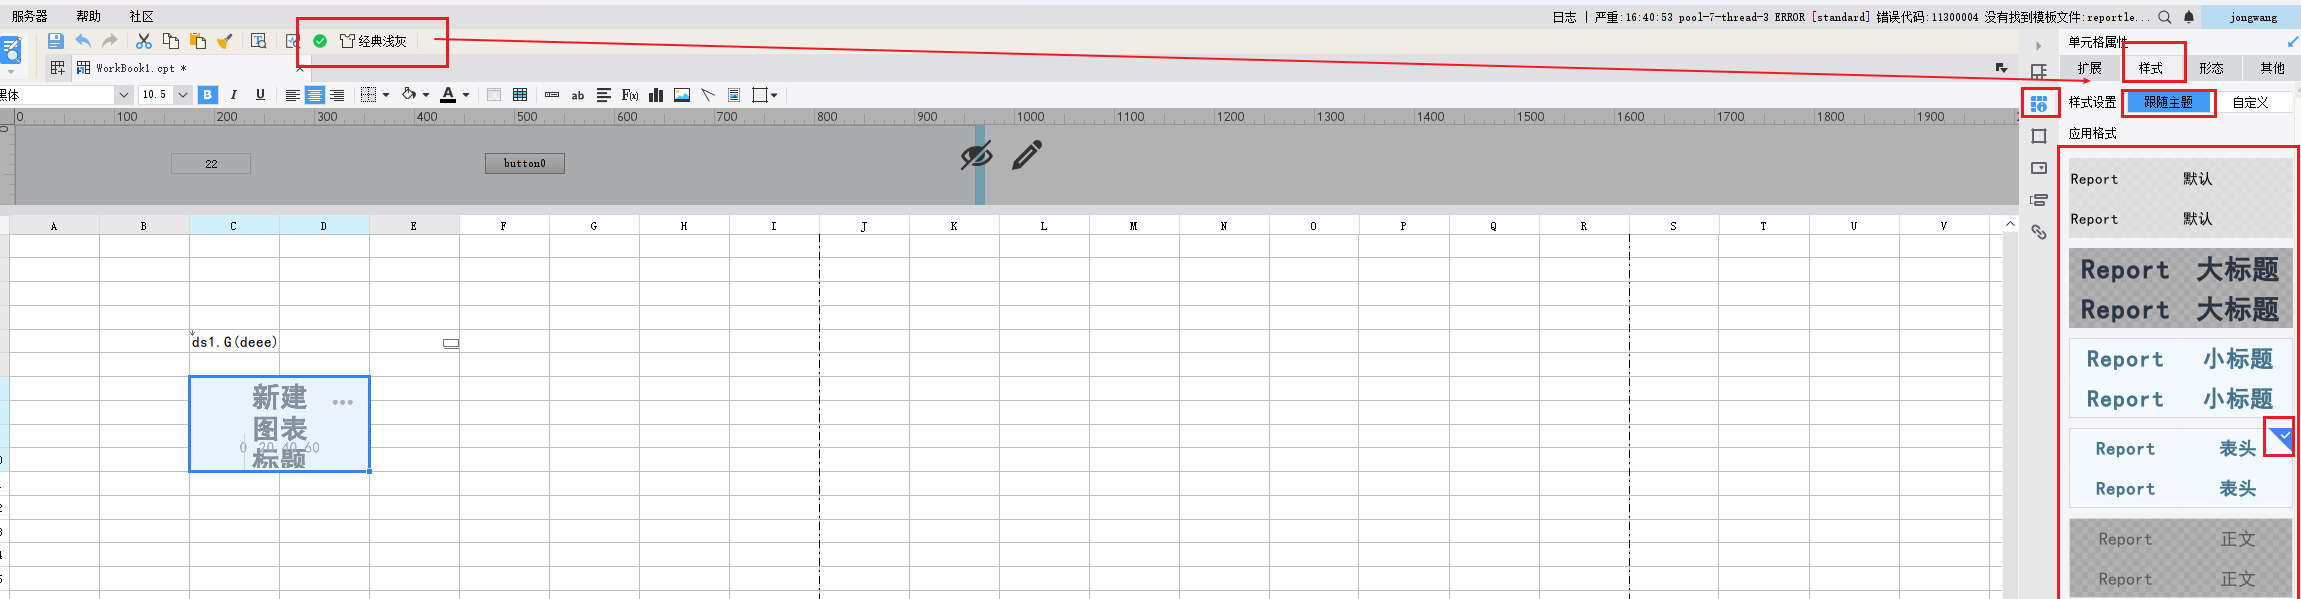Toggle underline formatting

coord(261,95)
